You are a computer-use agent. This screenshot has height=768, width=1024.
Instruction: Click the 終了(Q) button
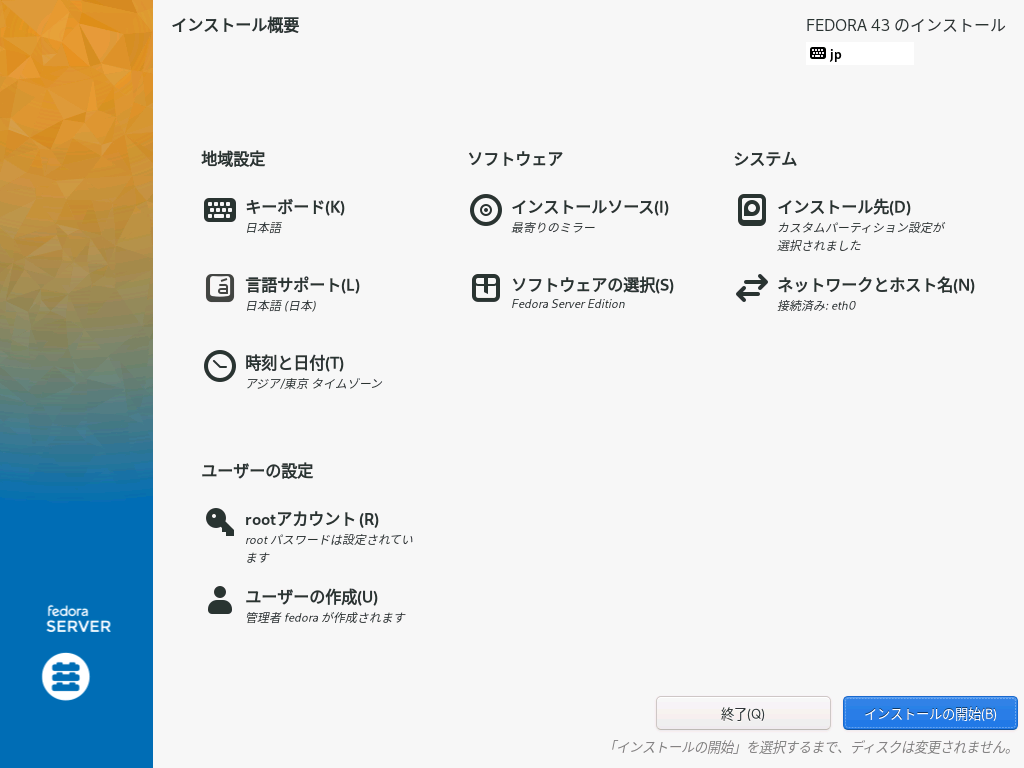click(x=743, y=714)
